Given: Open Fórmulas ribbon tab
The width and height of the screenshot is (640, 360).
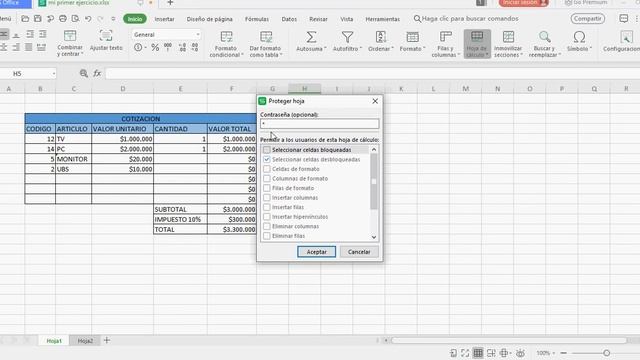Looking at the screenshot, I should [x=257, y=19].
